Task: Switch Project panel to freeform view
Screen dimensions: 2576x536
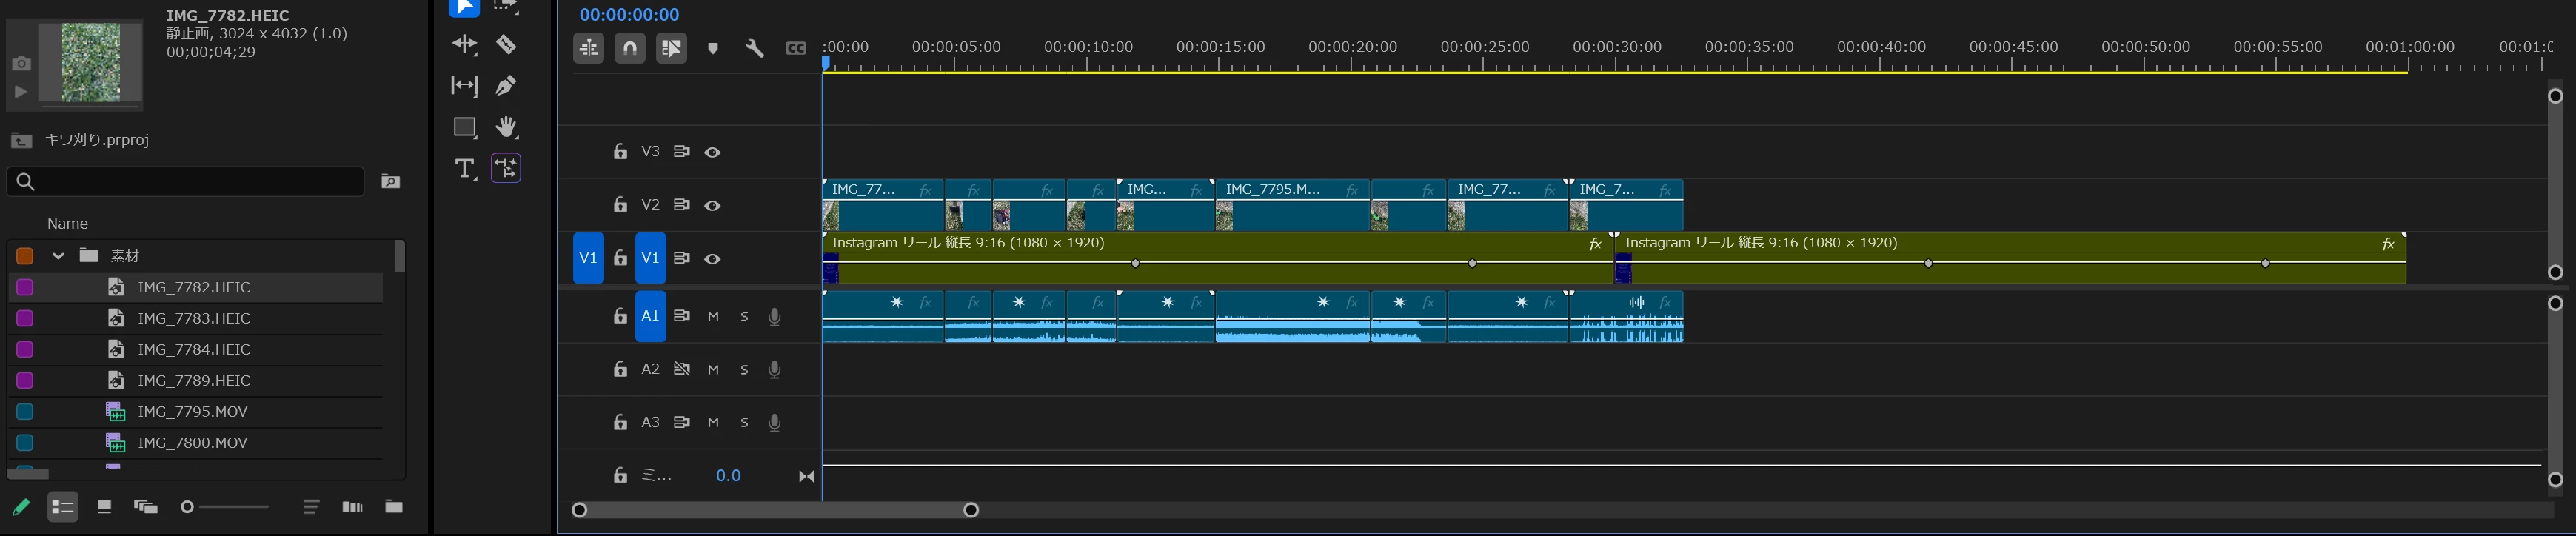Action: 146,507
